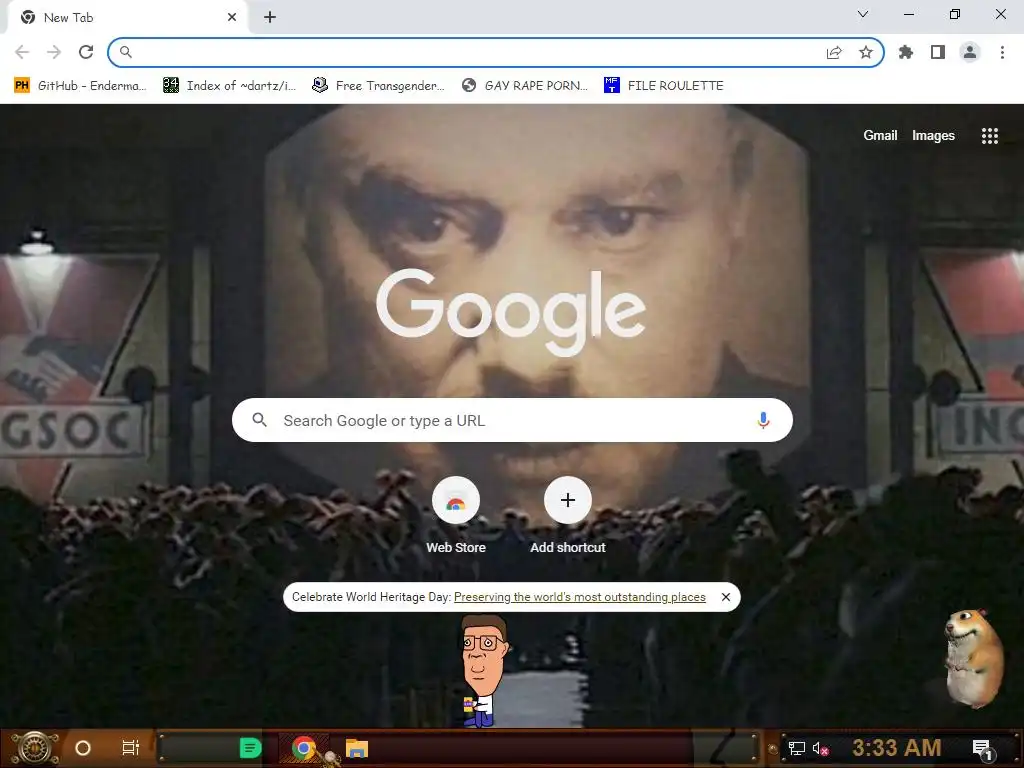Screen dimensions: 1024x768
Task: Go back to the previous page
Action: click(22, 52)
